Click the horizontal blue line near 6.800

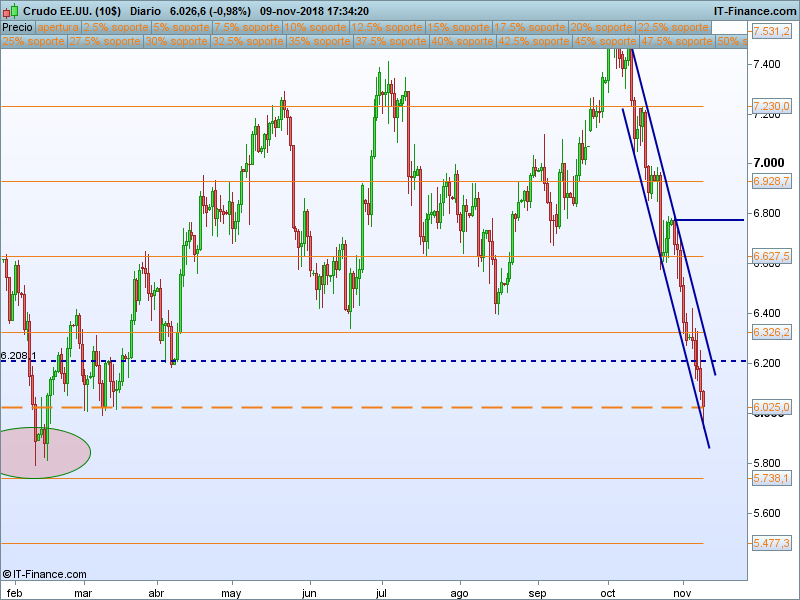[x=709, y=220]
